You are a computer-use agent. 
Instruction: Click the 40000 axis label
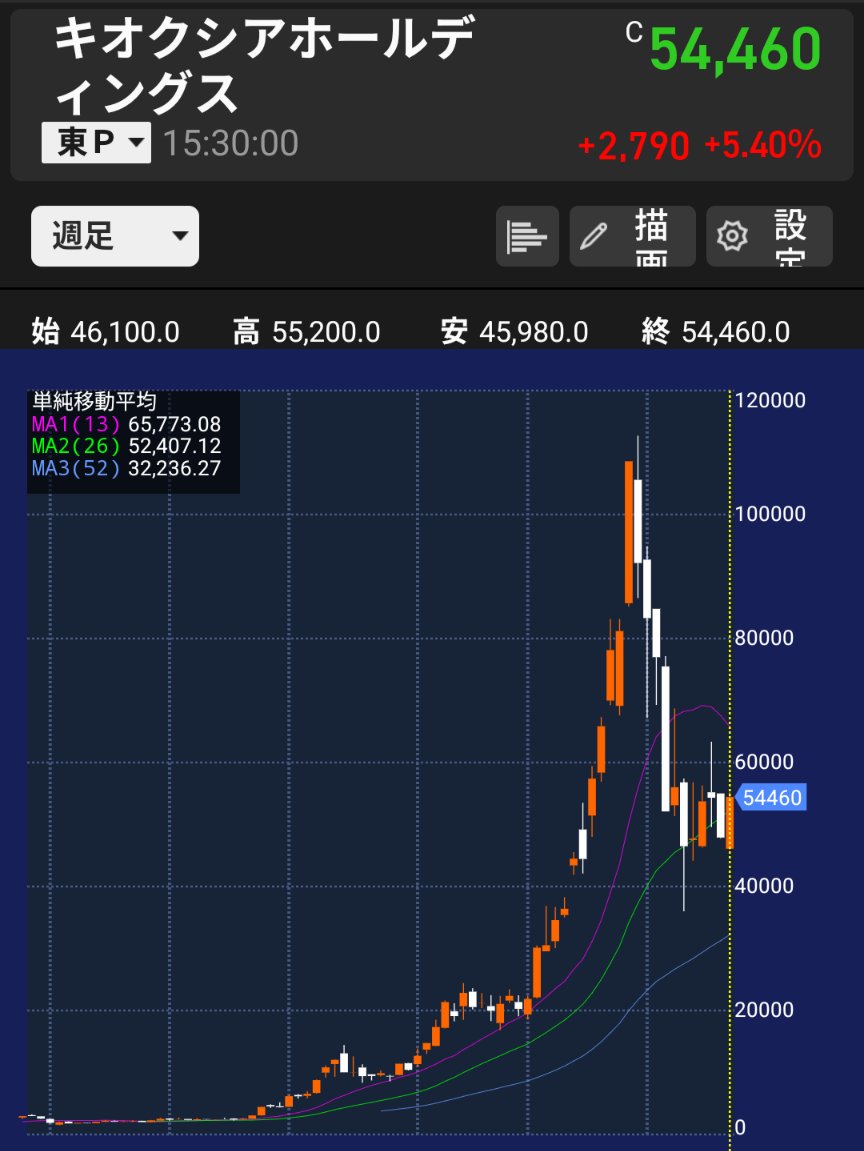[764, 886]
